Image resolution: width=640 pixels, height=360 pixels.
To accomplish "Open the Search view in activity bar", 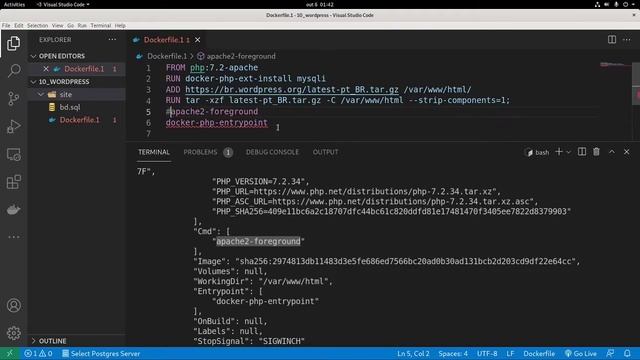I will [x=13, y=71].
